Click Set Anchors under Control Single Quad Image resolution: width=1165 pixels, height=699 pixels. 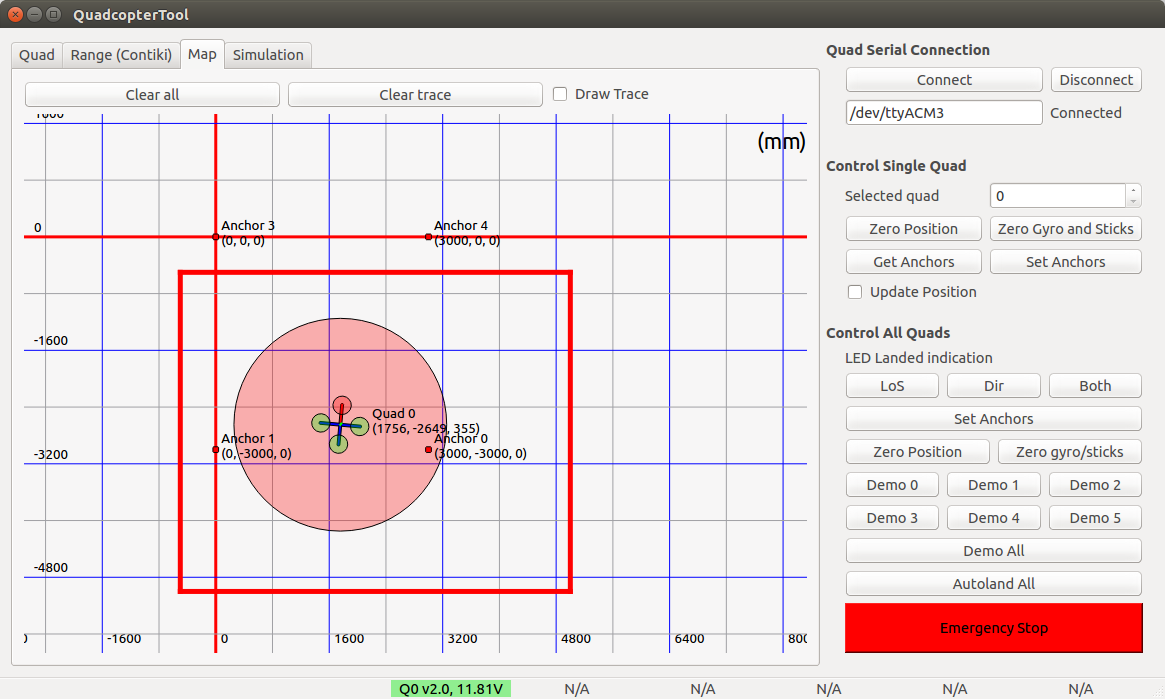(1065, 261)
